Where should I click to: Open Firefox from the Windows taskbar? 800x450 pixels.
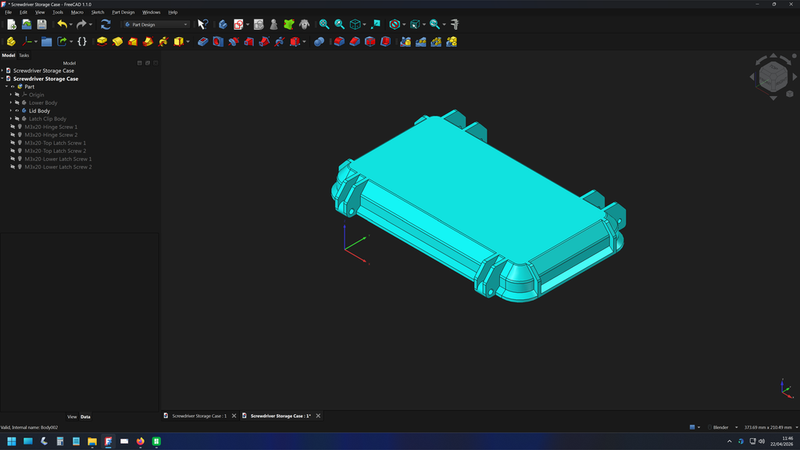tap(140, 441)
